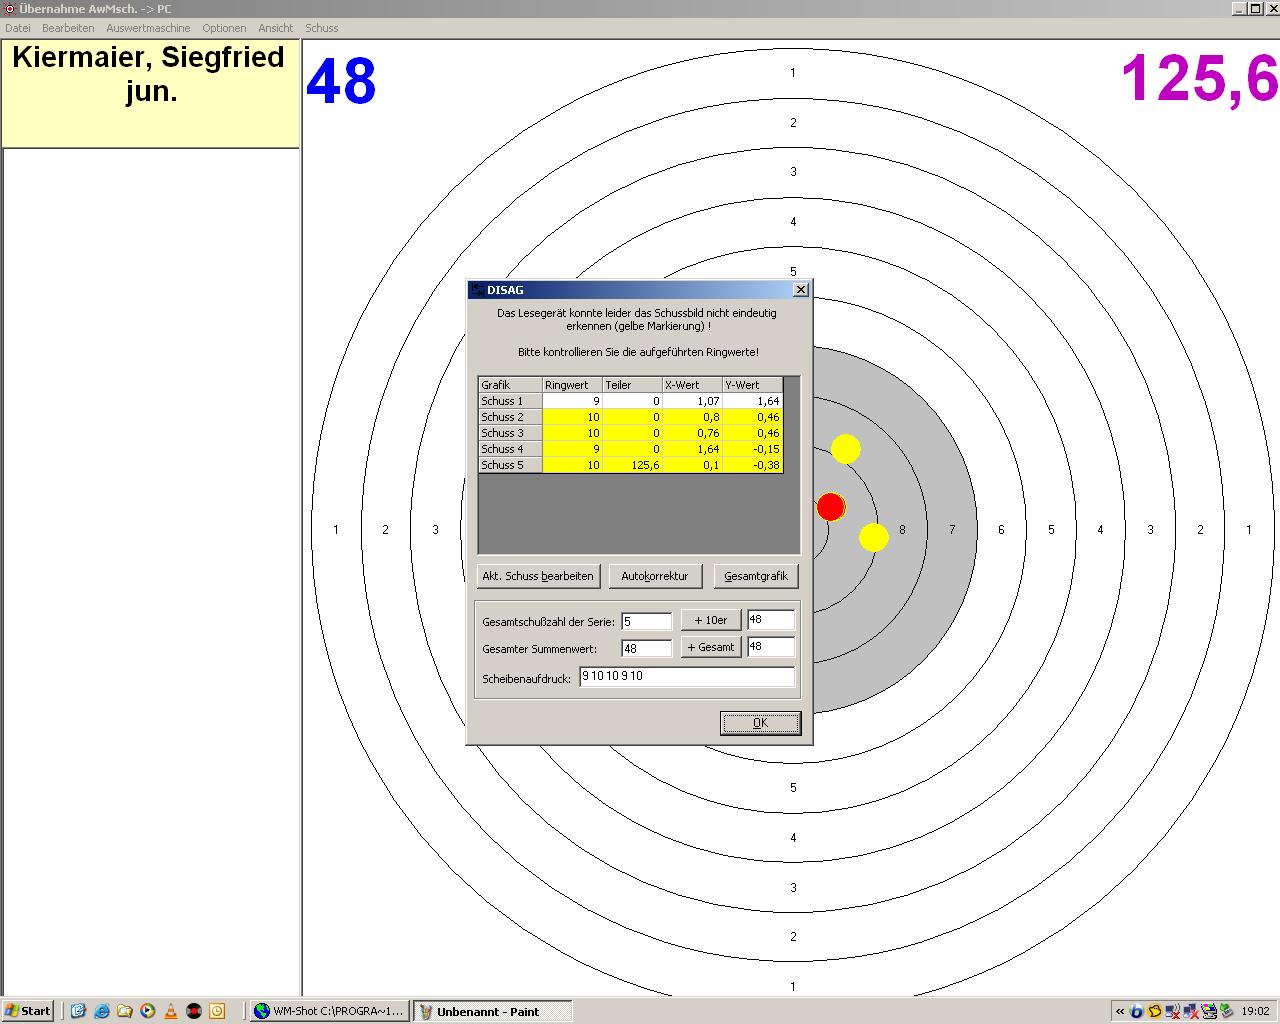
Task: Select the Schuss 4 row in table
Action: (x=510, y=449)
